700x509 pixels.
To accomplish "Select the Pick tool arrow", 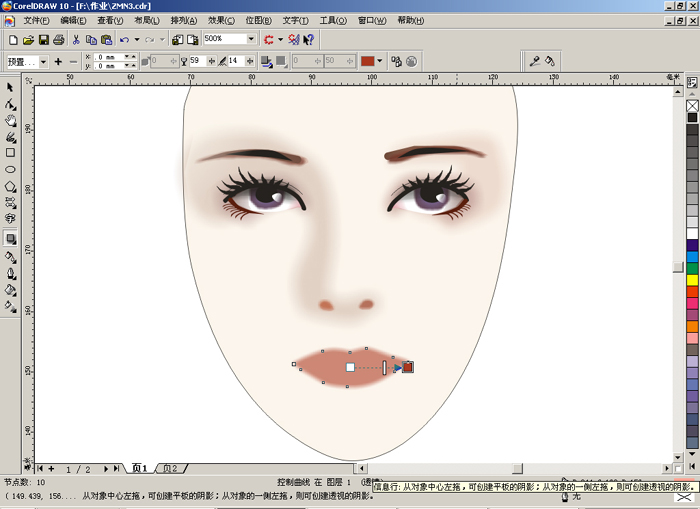I will [10, 87].
